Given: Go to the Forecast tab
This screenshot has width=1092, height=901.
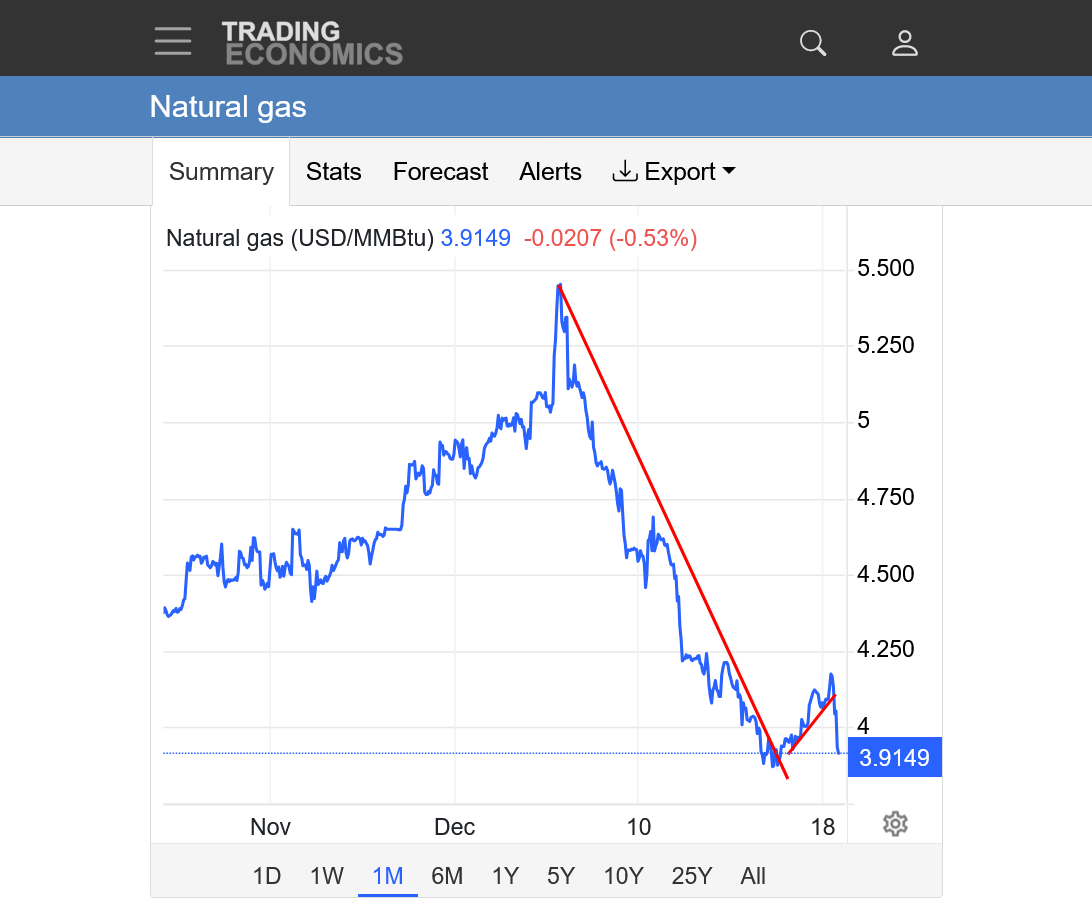Looking at the screenshot, I should (x=440, y=172).
